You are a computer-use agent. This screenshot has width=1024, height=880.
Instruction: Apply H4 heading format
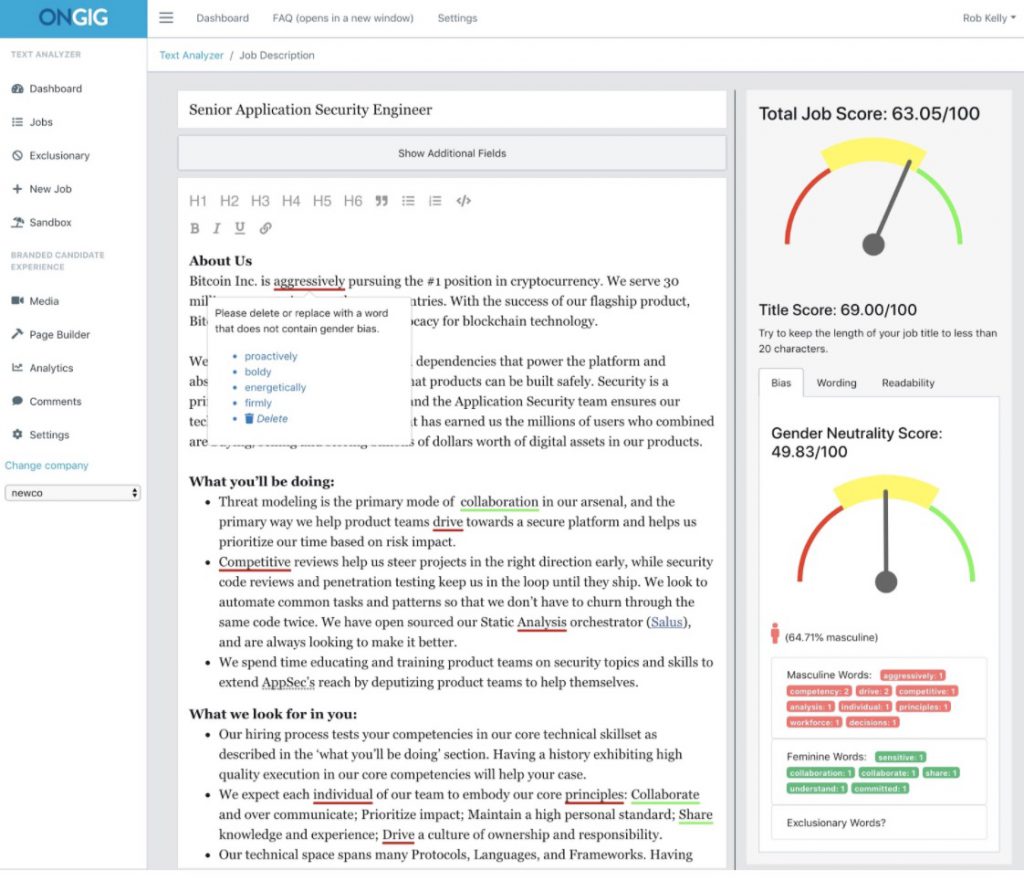[x=291, y=200]
